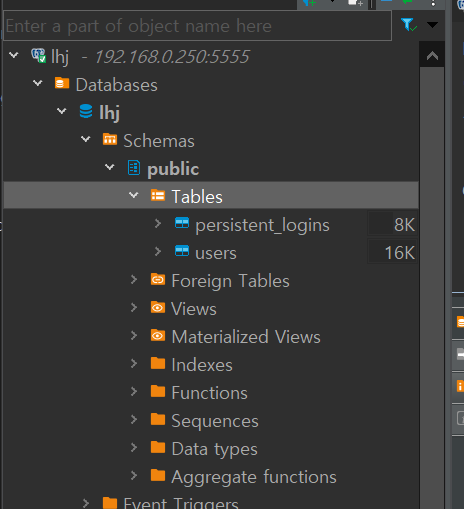
Task: Expand the users table chevron
Action: click(x=158, y=251)
